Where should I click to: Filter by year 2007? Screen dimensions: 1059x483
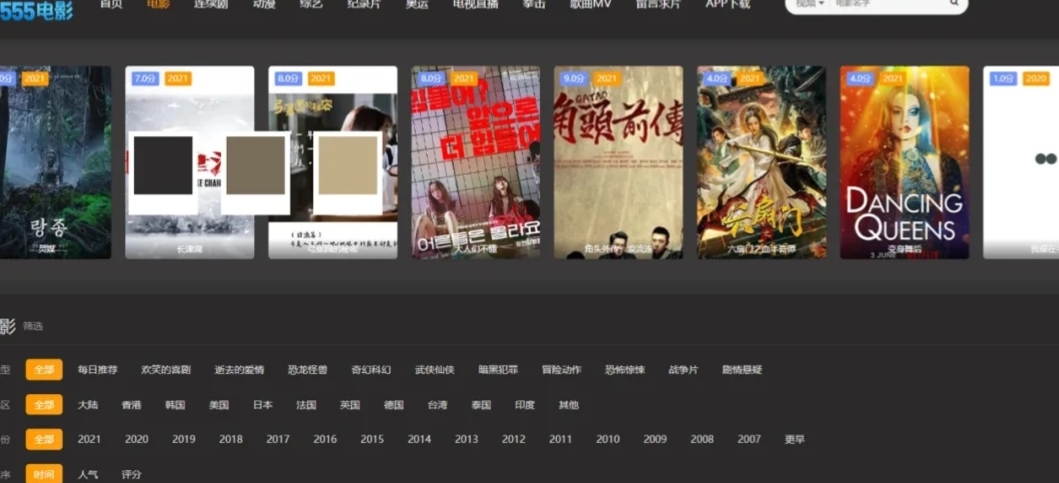point(749,440)
